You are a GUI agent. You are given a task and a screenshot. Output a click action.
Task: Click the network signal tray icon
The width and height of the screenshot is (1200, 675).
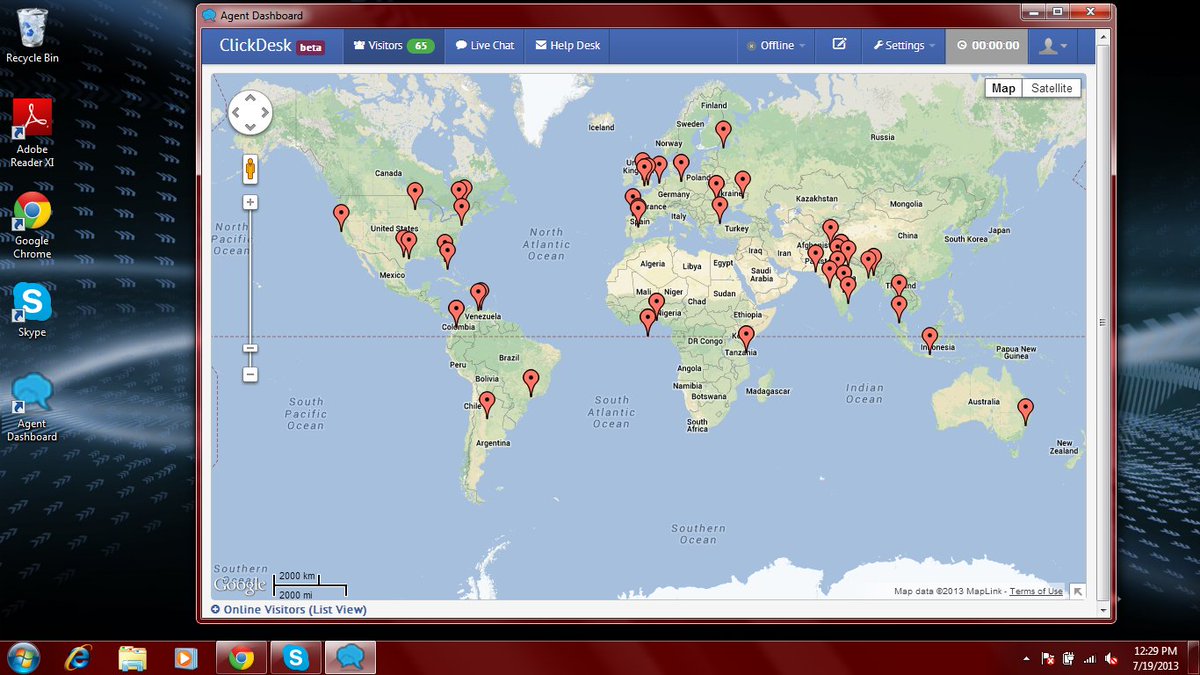point(1089,659)
